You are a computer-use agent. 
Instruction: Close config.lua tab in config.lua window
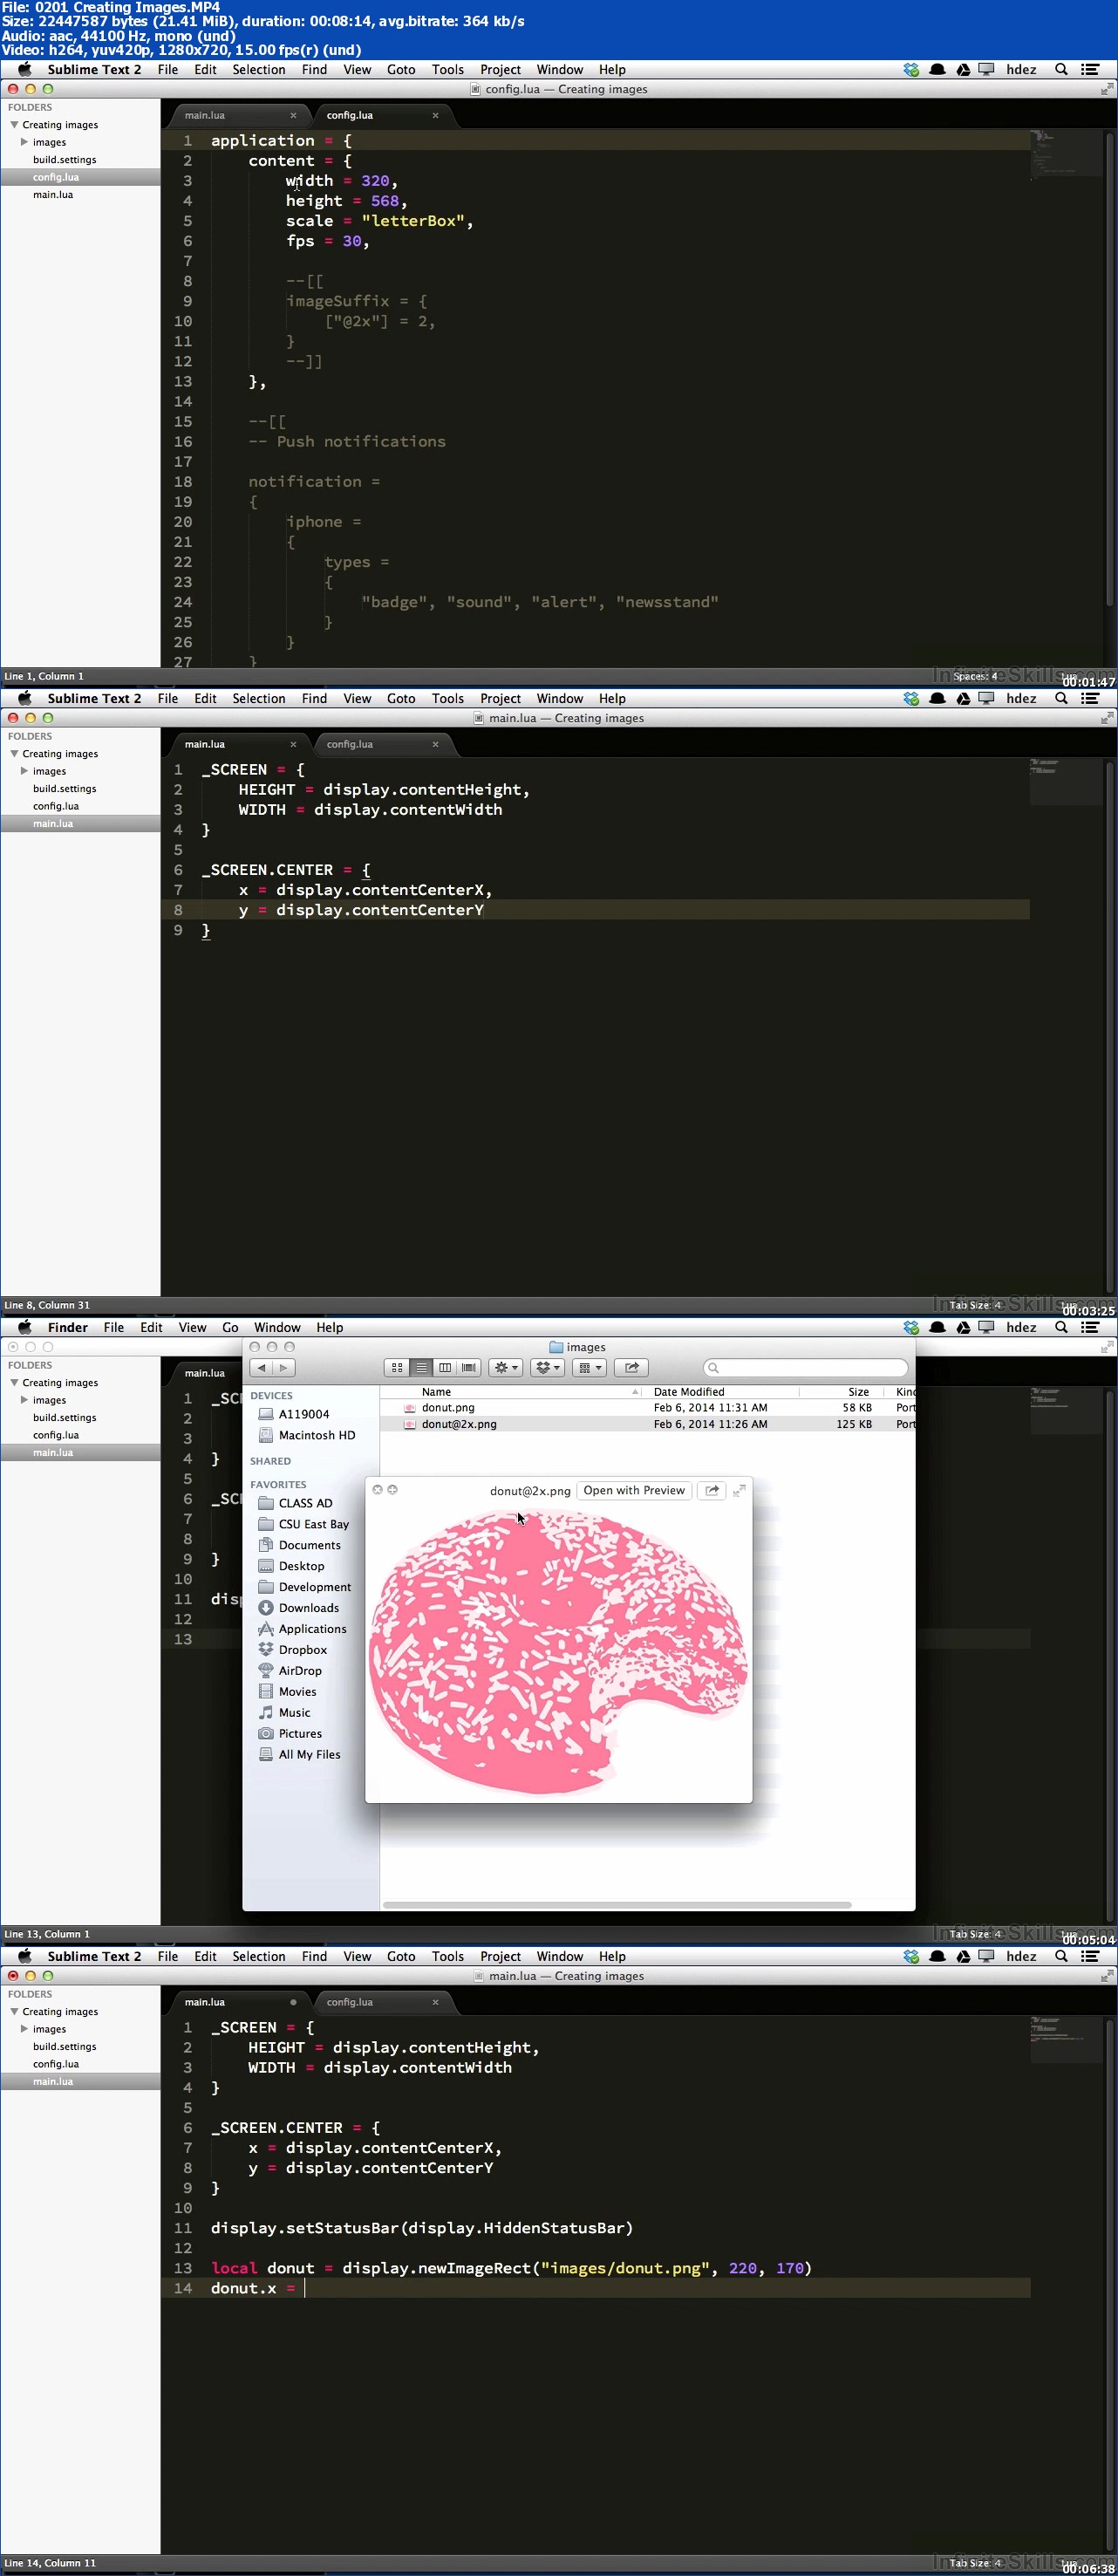pyautogui.click(x=435, y=115)
